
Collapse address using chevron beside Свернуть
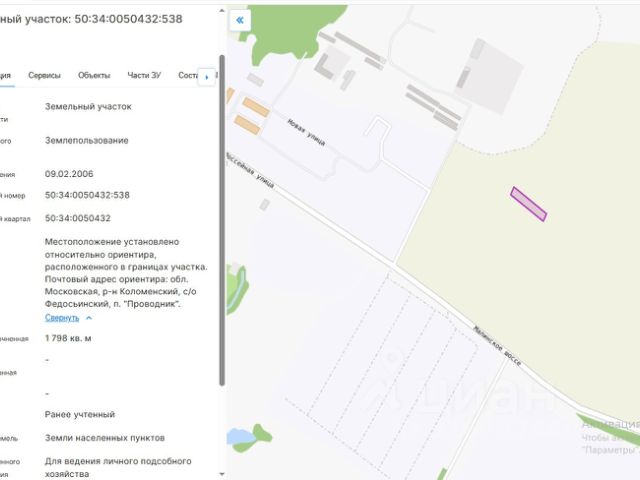tap(89, 318)
